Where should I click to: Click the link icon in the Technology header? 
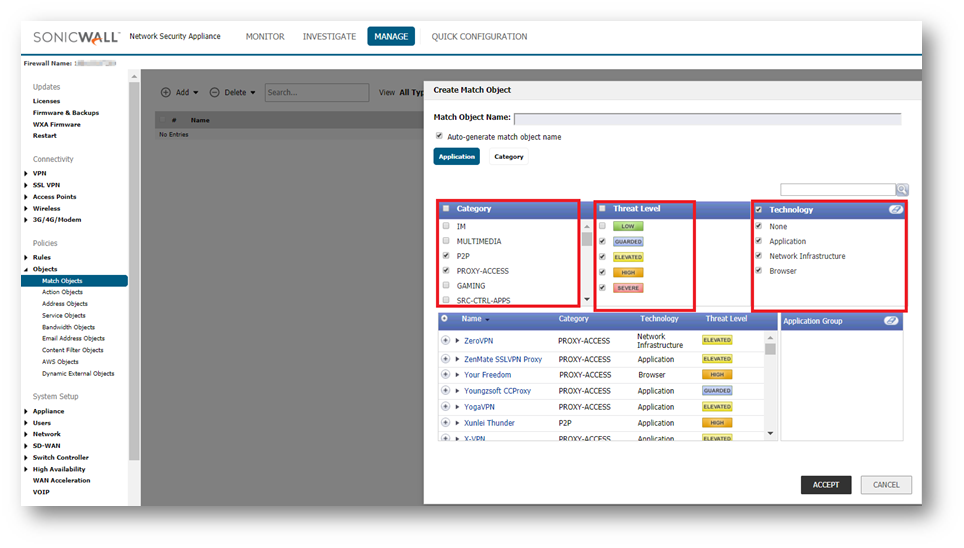(896, 210)
